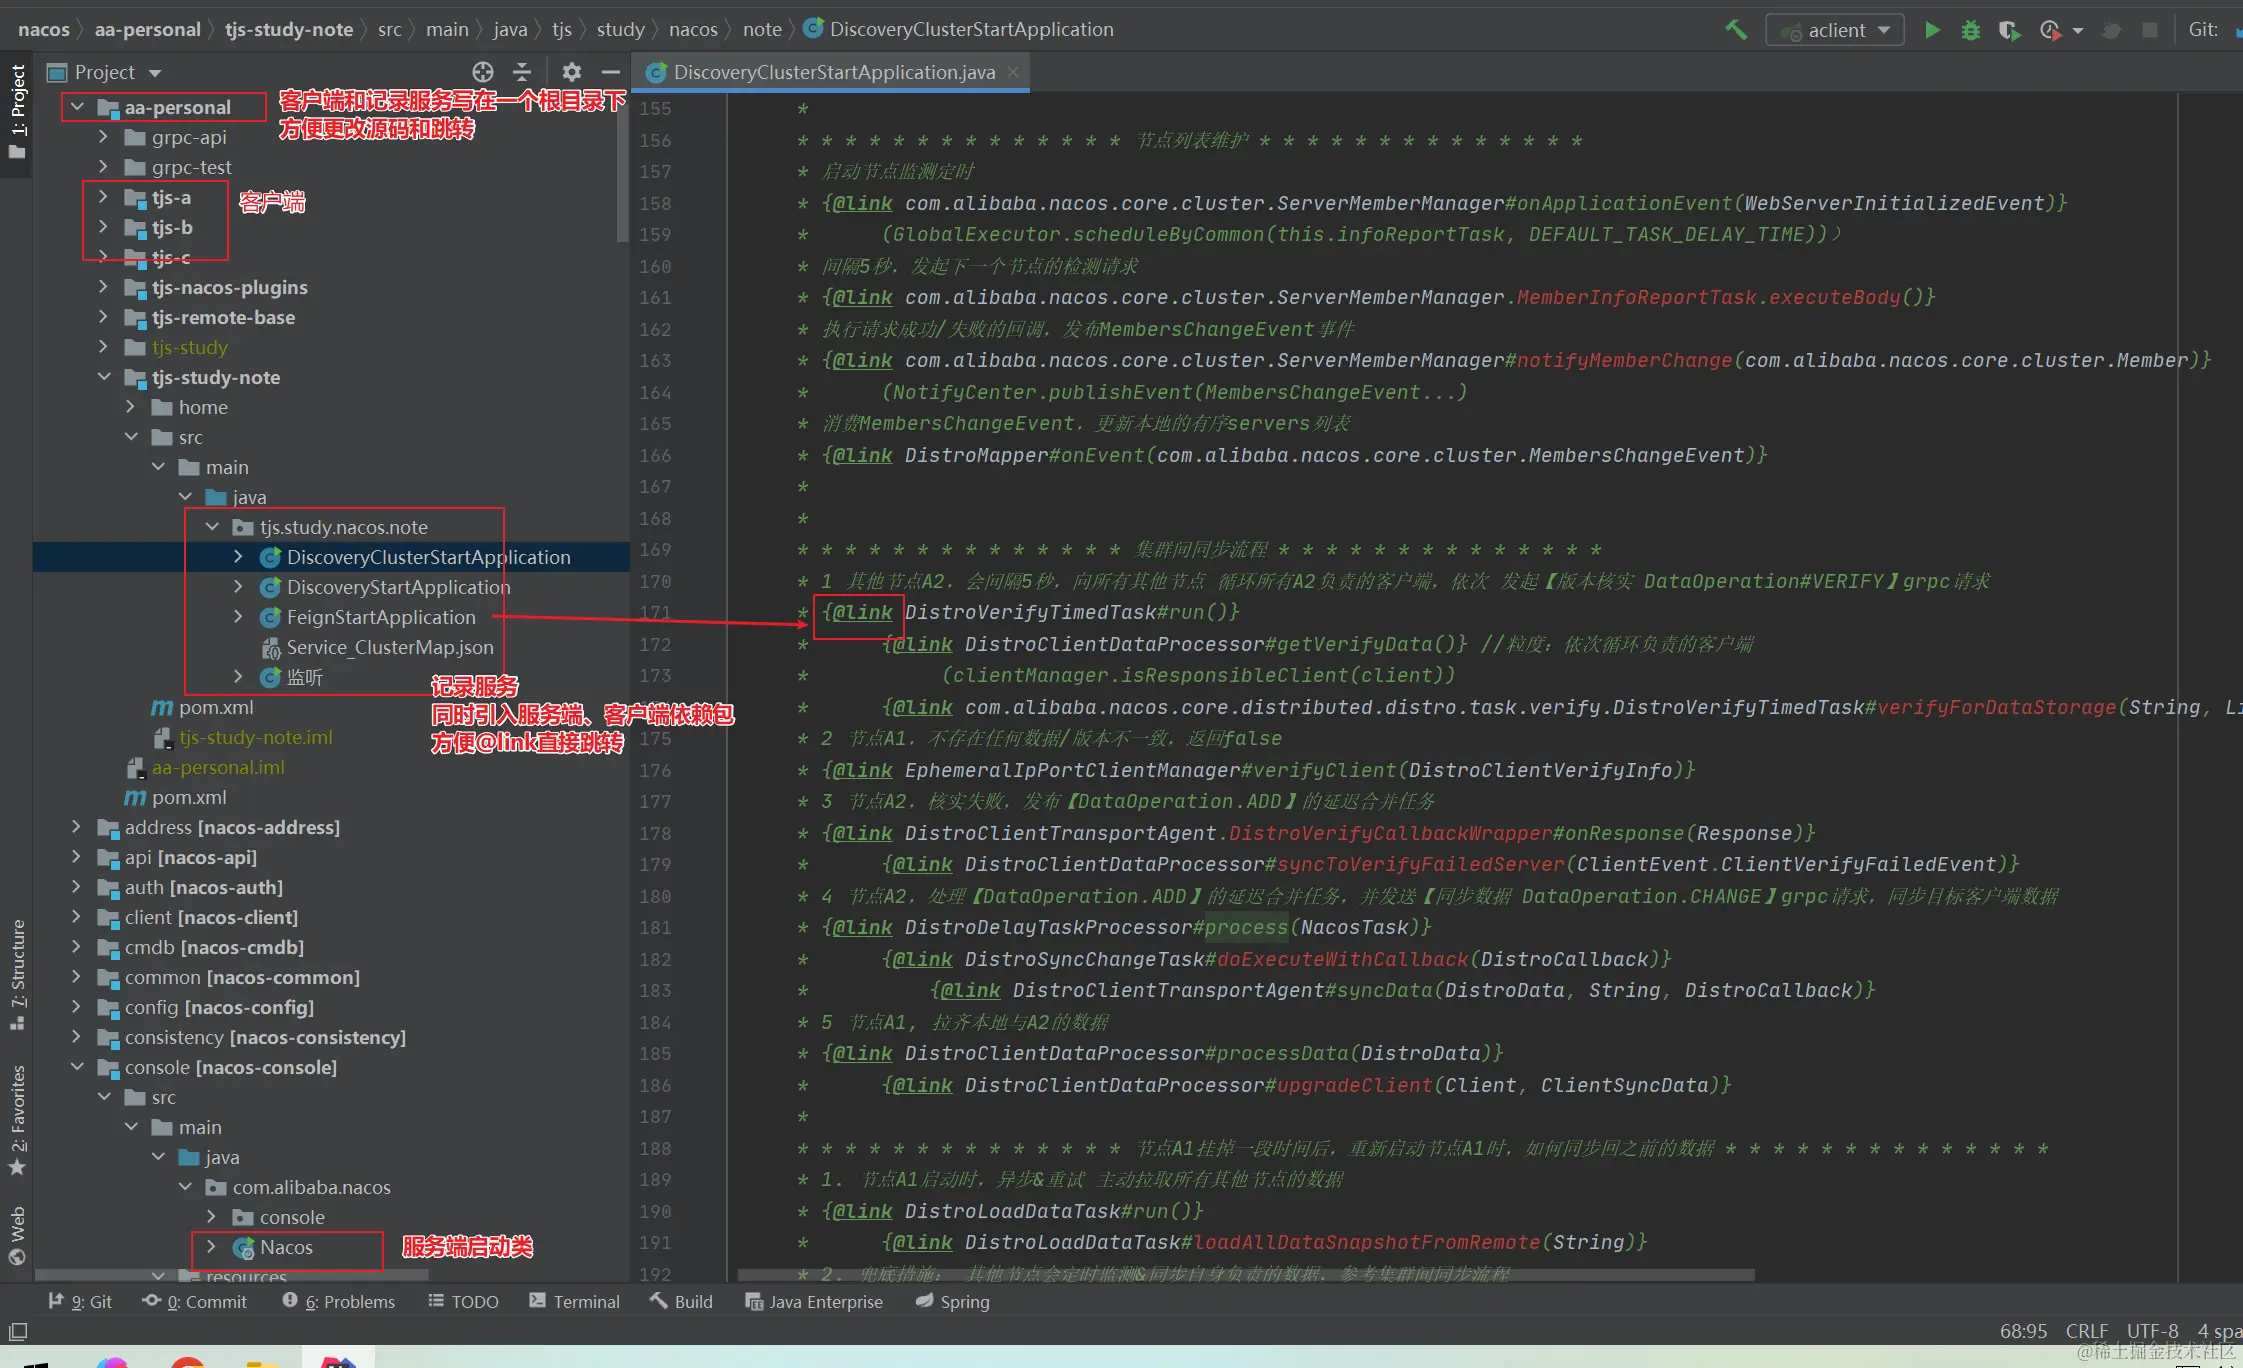Click the Collapse All icon in Project panel
2243x1368 pixels.
(x=522, y=72)
